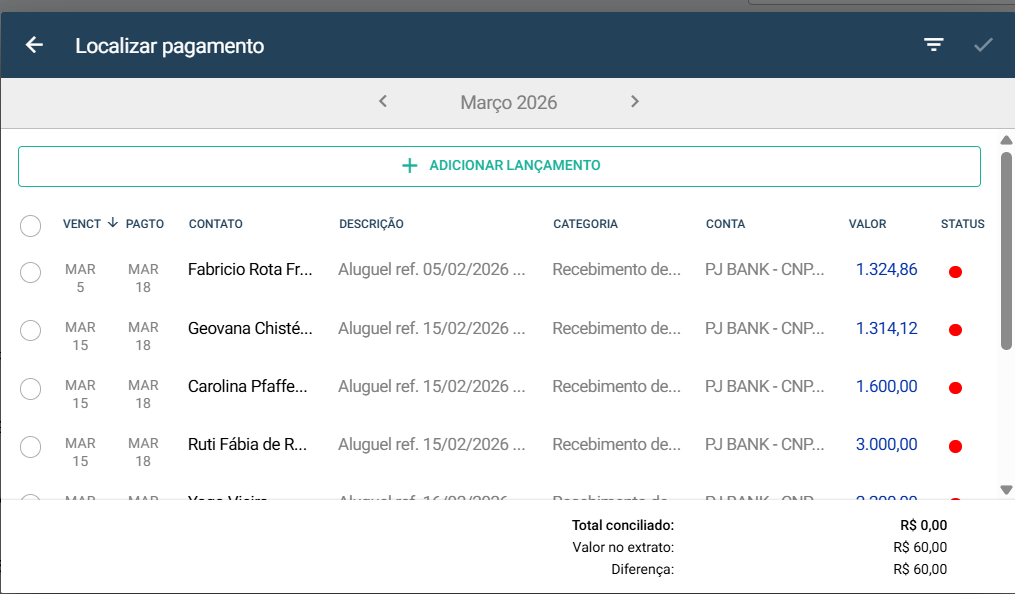Click value 3.000,00
Screen dimensions: 1015x594
[x=886, y=445]
